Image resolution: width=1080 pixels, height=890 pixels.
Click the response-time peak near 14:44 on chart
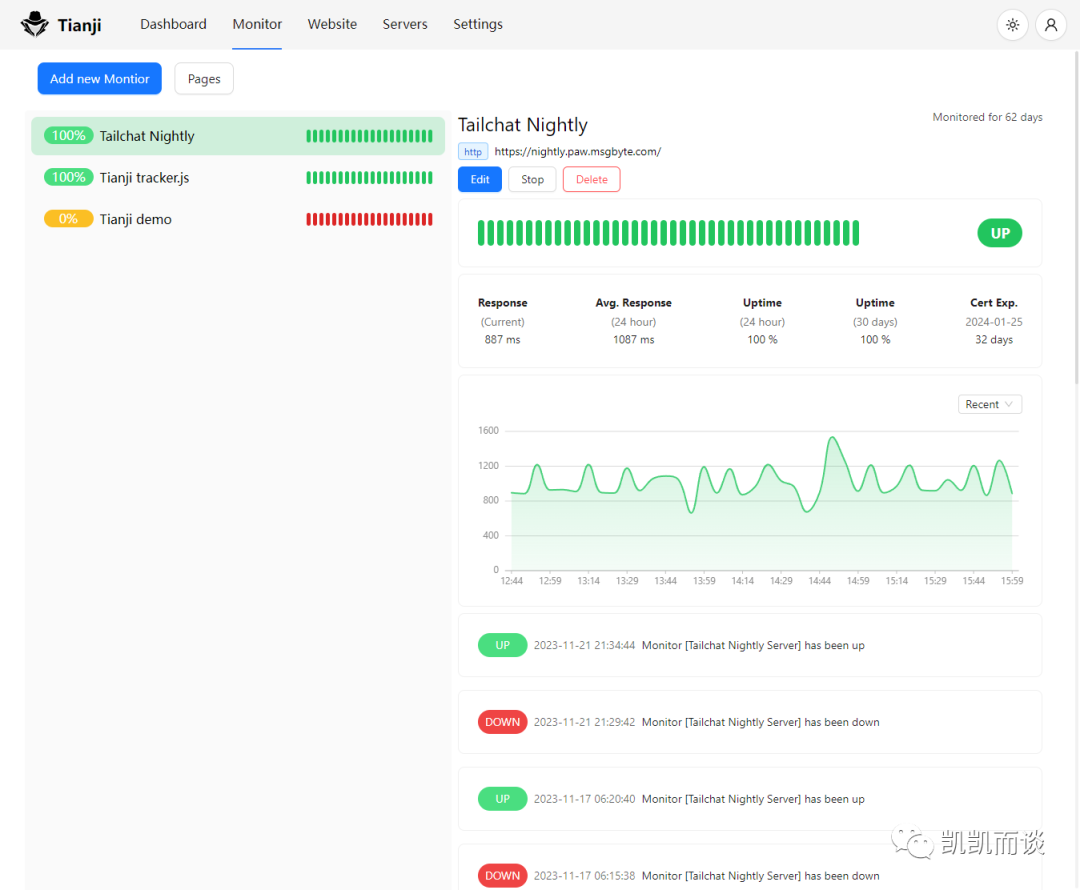point(833,438)
